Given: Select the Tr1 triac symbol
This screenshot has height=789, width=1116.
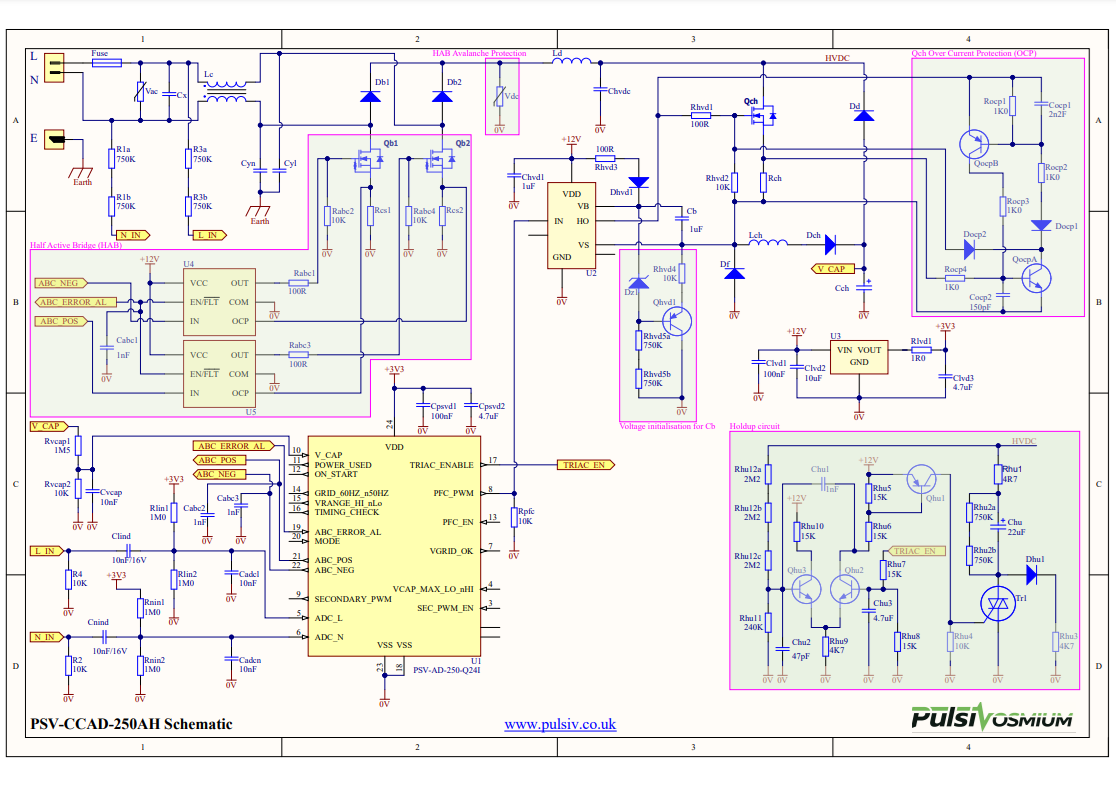Looking at the screenshot, I should click(x=998, y=604).
